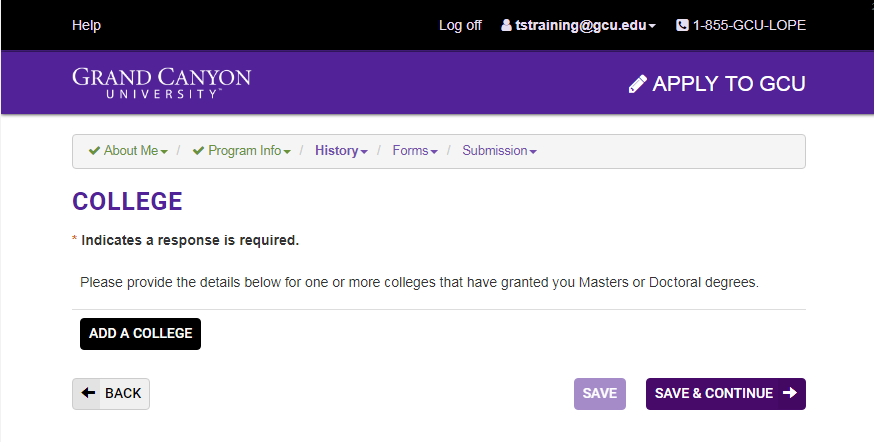Screen dimensions: 874x442
Task: Open the History section menu
Action: (x=341, y=150)
